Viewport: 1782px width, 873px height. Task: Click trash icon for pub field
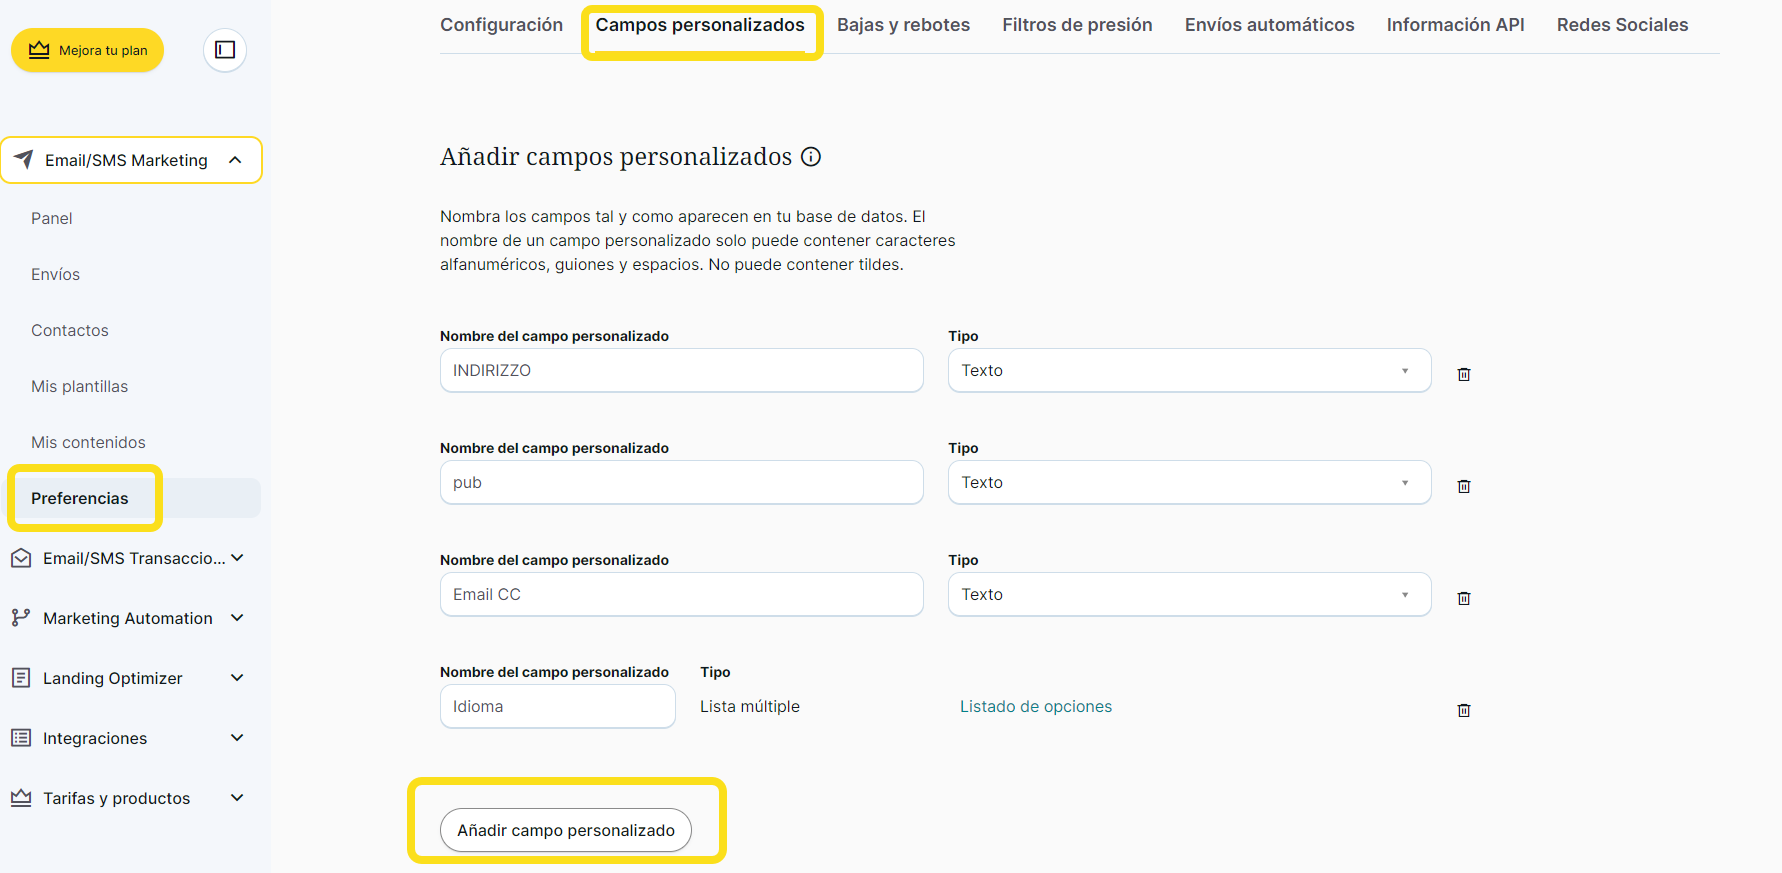(x=1463, y=486)
